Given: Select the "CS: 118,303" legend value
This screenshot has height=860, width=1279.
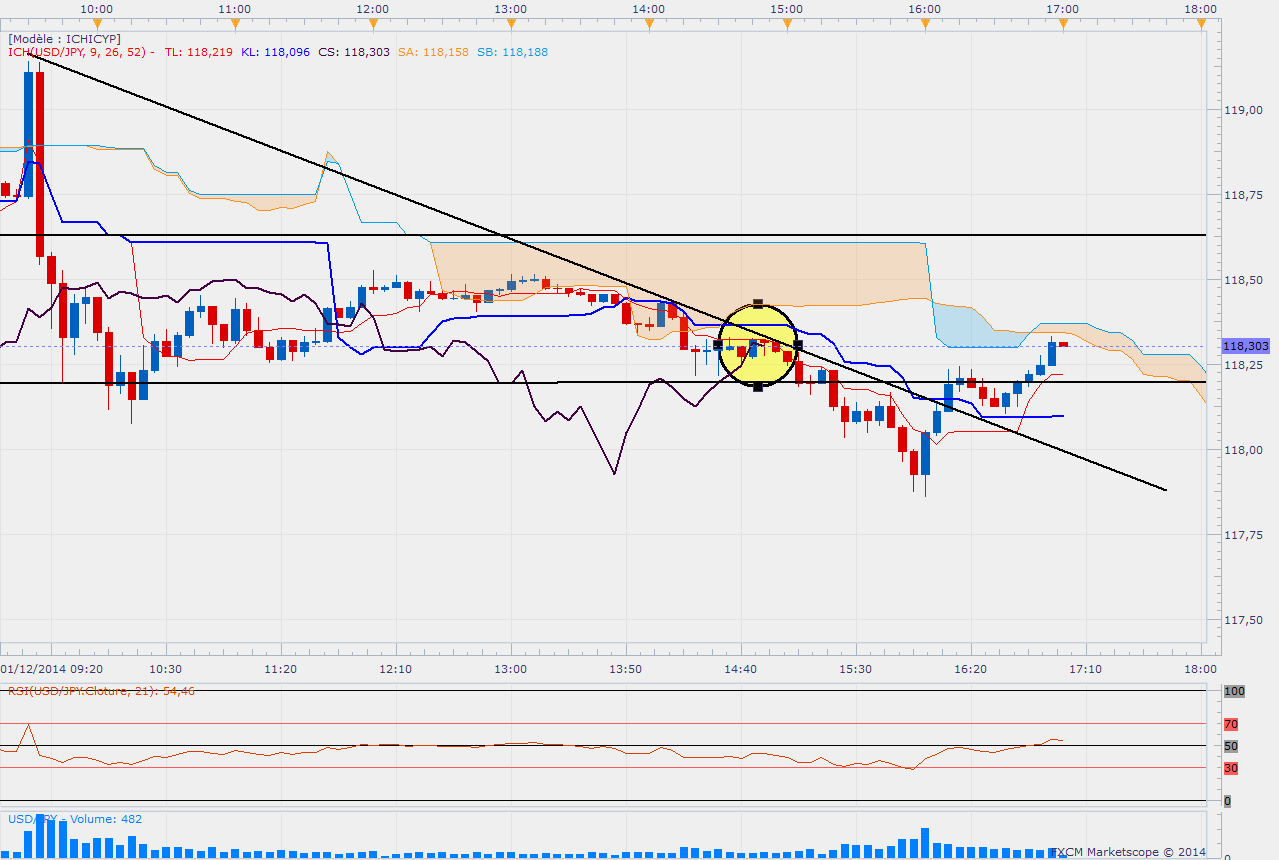Looking at the screenshot, I should point(352,52).
